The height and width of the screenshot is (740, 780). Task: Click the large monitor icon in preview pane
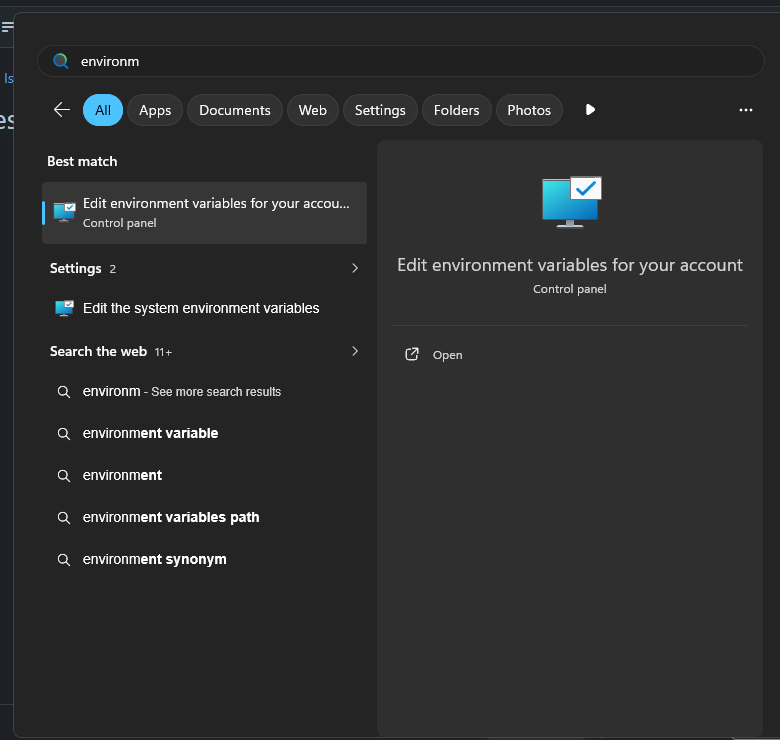(572, 201)
